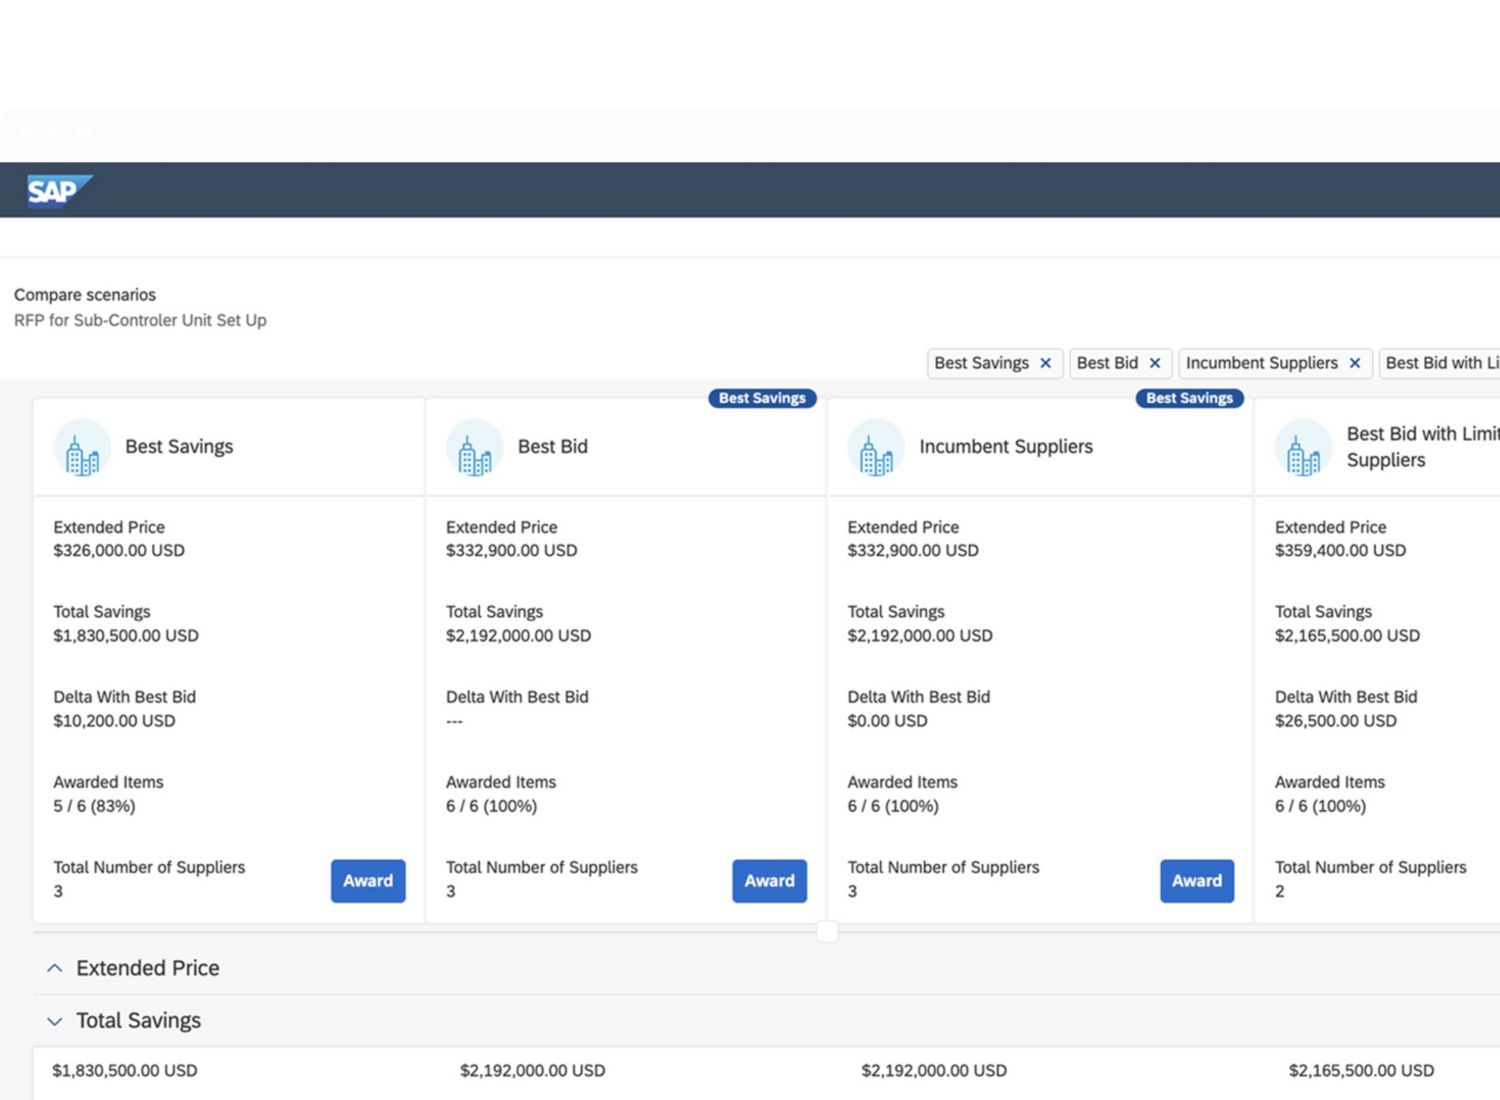Click the splitter handle below scenario cards

click(827, 932)
